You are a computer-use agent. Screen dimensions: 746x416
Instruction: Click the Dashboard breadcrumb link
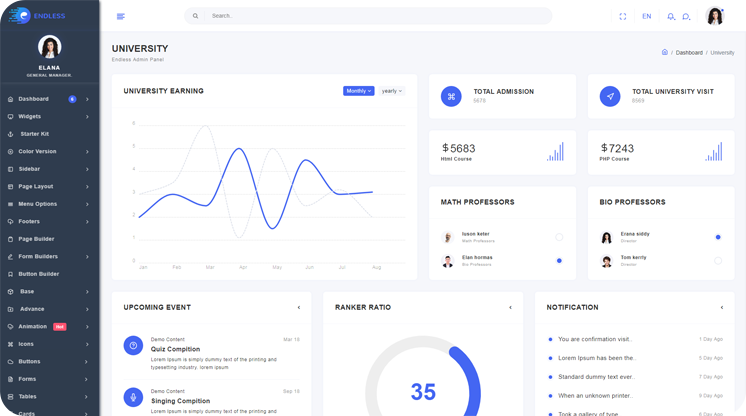(689, 52)
